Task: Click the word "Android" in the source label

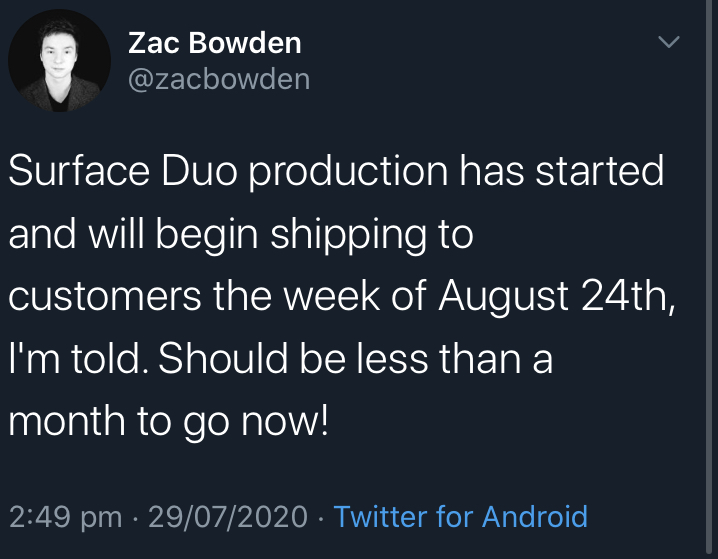Action: tap(535, 516)
